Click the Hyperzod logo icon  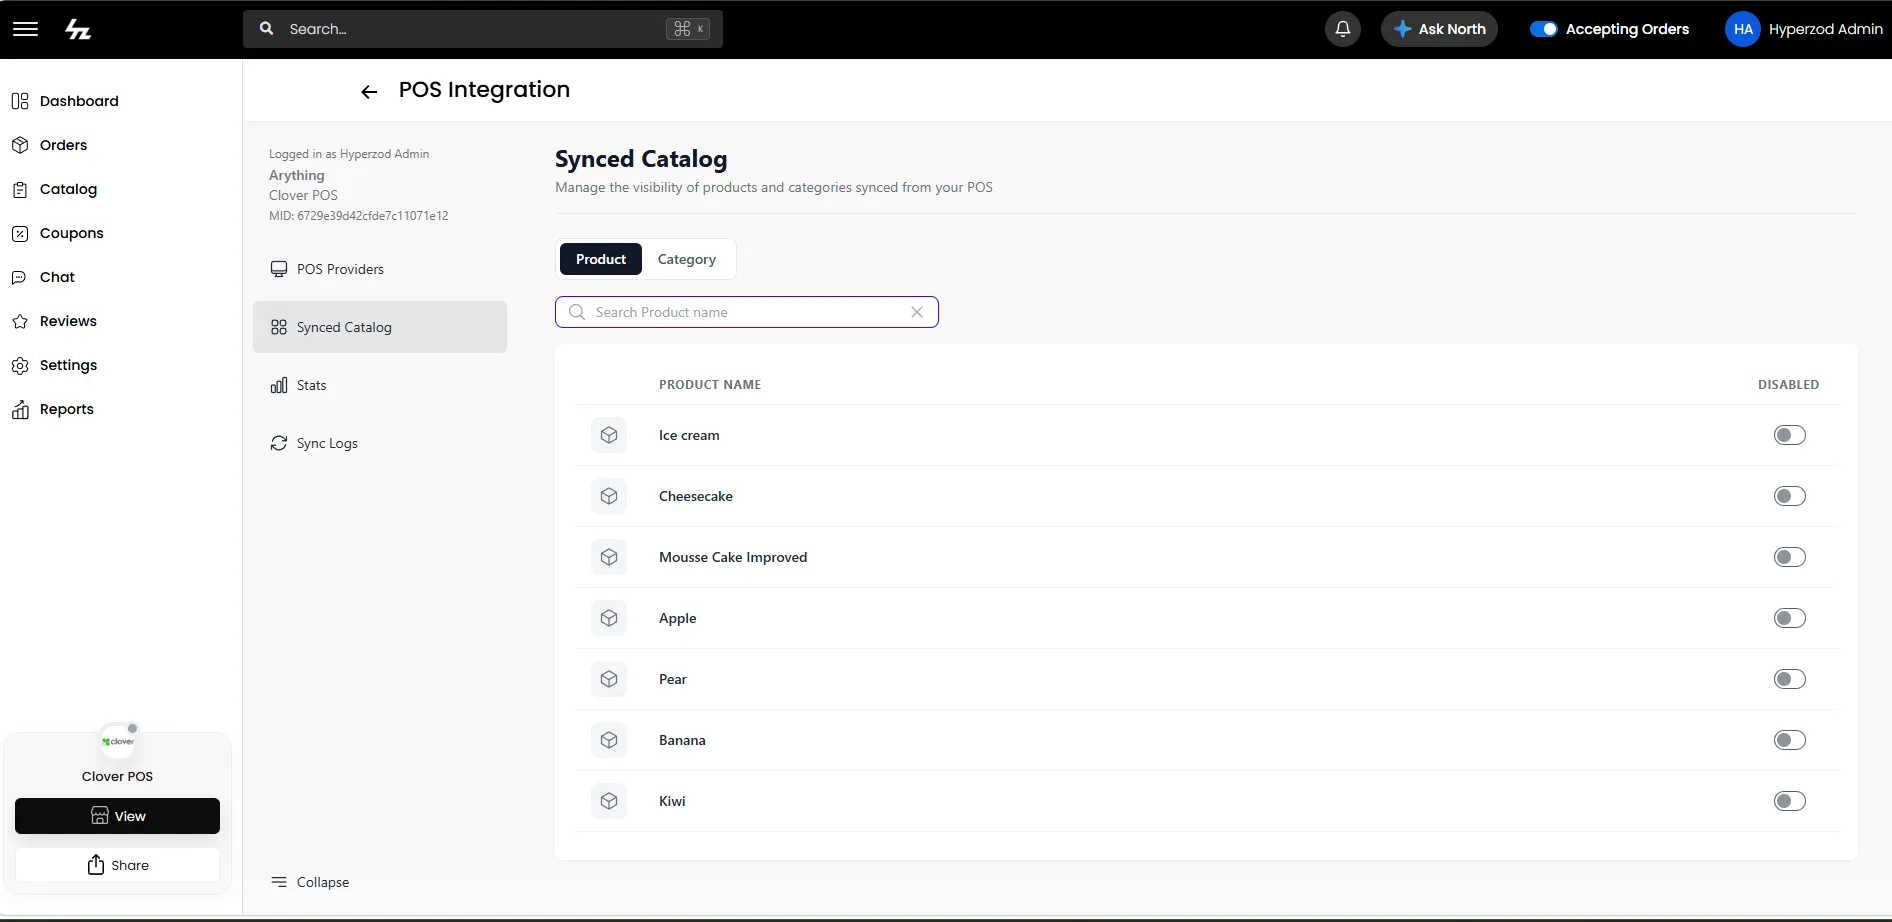78,29
